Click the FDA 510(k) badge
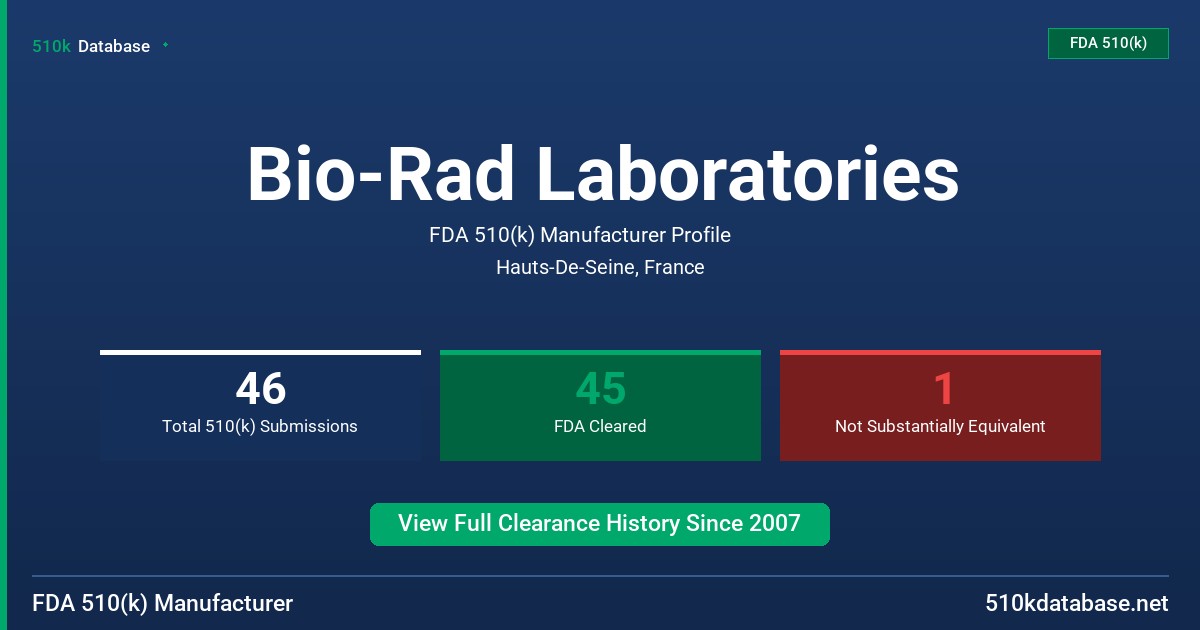Image resolution: width=1200 pixels, height=630 pixels. coord(1108,43)
